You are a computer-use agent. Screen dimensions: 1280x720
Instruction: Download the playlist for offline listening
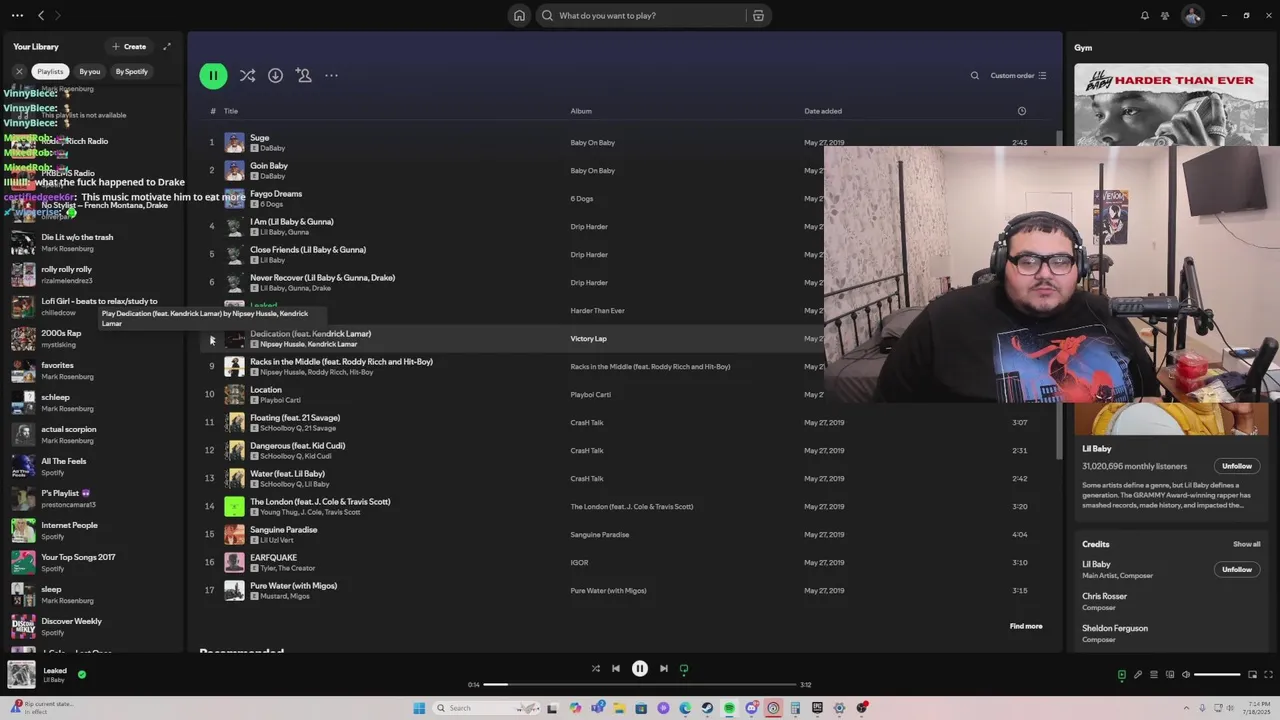click(x=275, y=75)
